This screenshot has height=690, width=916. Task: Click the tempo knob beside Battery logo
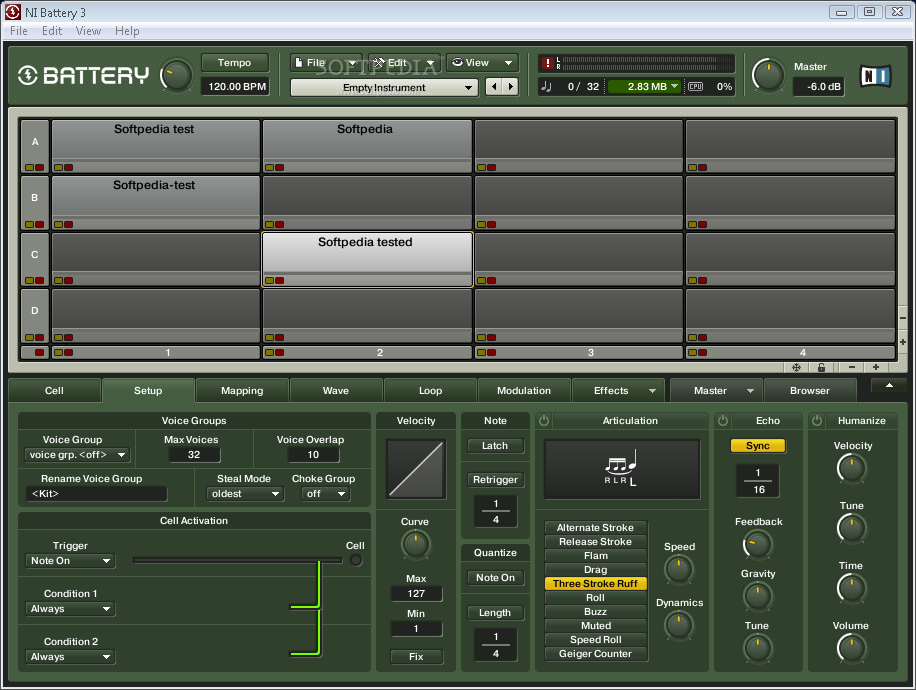[176, 76]
